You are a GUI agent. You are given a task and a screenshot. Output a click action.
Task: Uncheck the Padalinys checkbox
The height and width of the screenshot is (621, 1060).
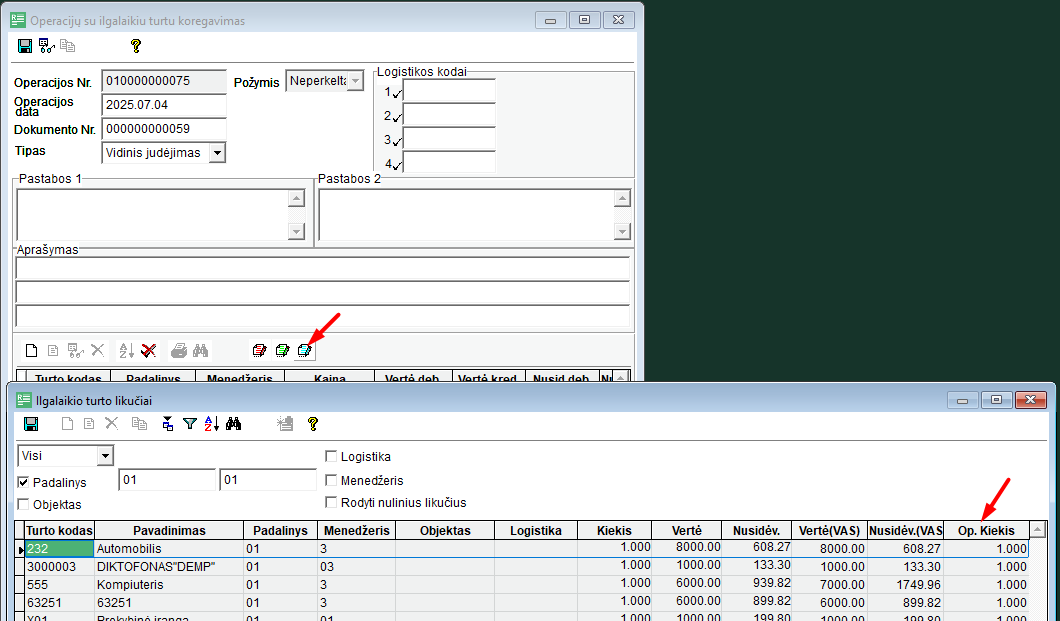(x=24, y=482)
